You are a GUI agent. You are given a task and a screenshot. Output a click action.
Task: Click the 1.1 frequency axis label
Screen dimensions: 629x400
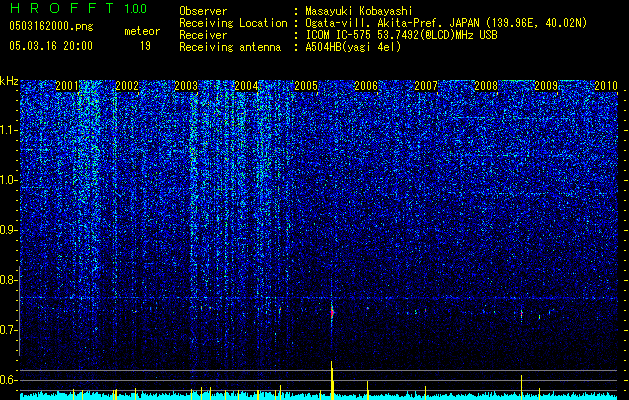click(9, 130)
